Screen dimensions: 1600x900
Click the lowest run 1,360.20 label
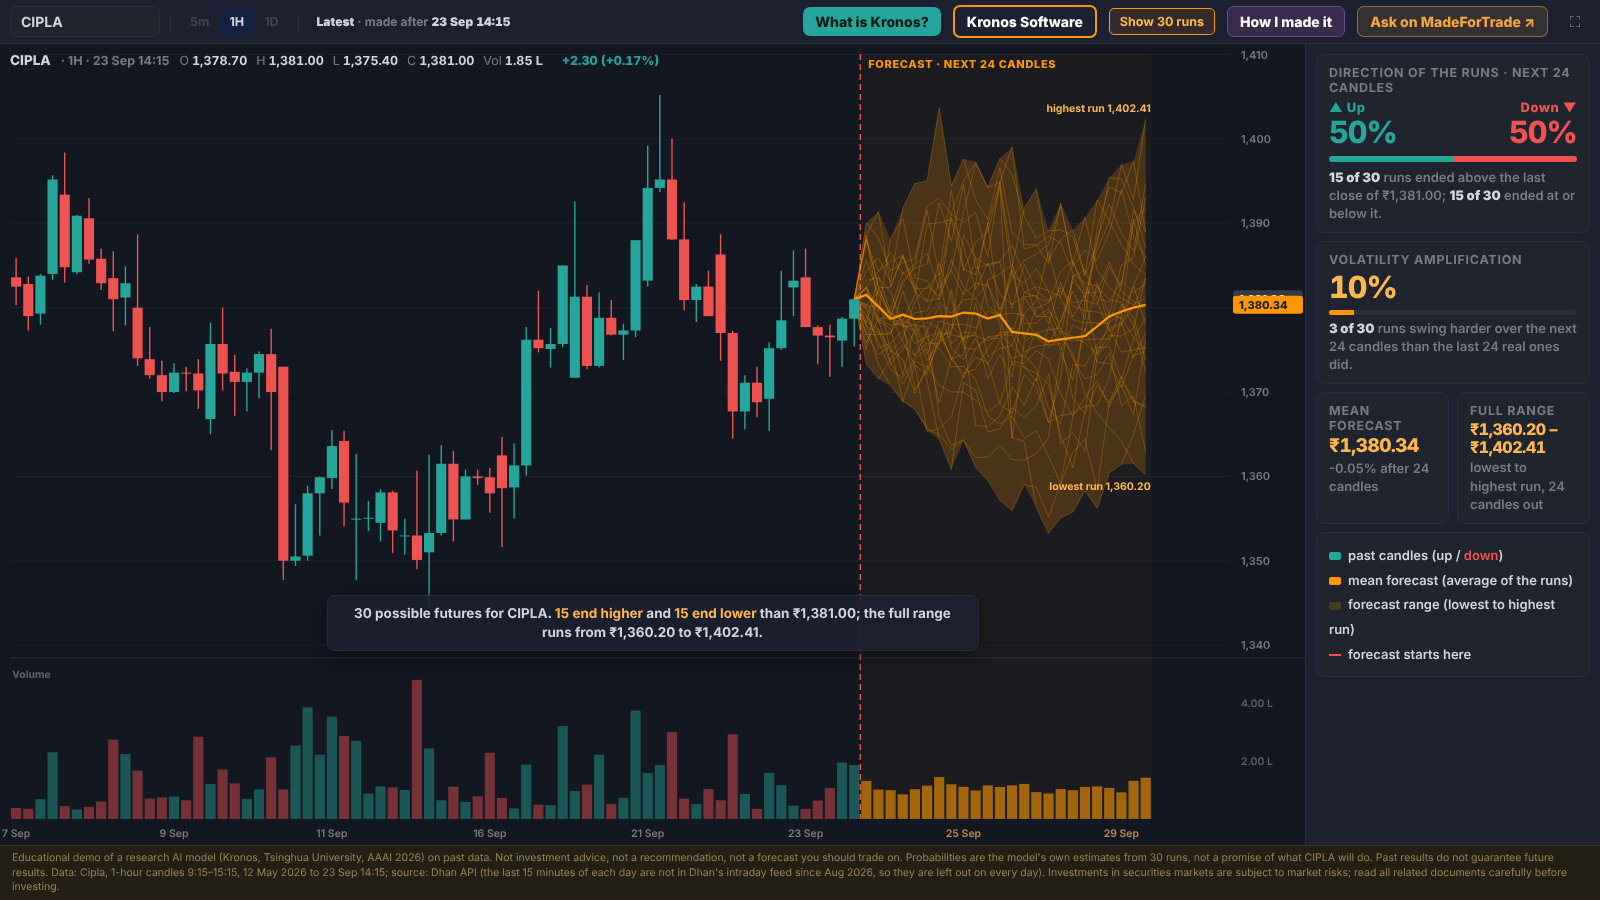(1099, 486)
